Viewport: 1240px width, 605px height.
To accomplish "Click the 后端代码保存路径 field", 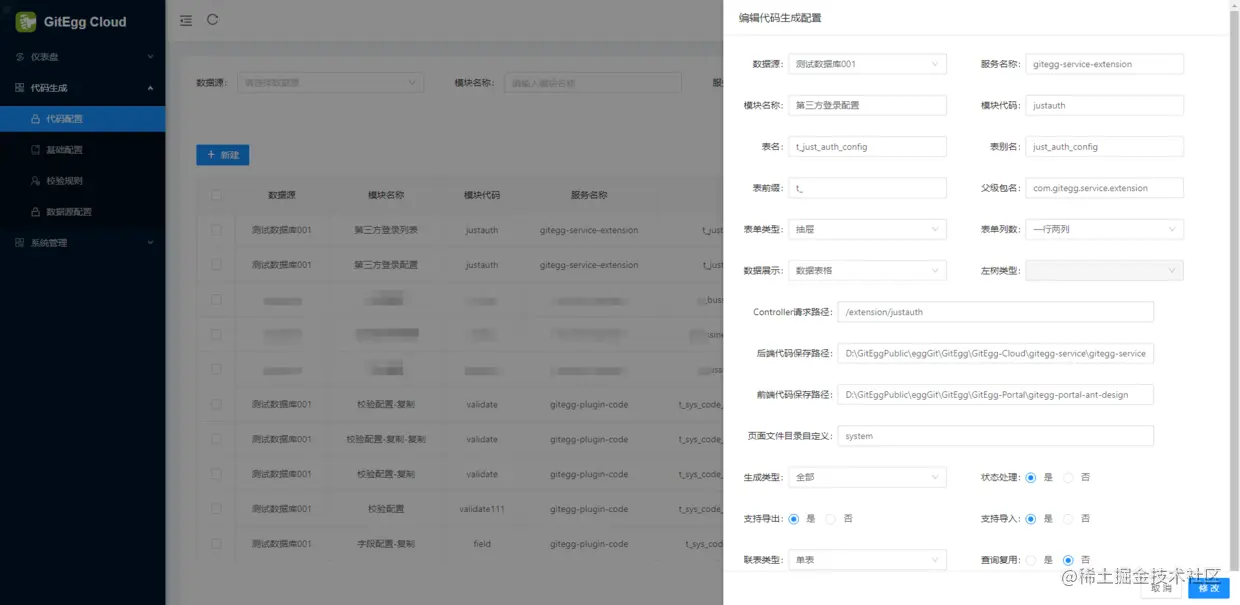I will [x=996, y=353].
